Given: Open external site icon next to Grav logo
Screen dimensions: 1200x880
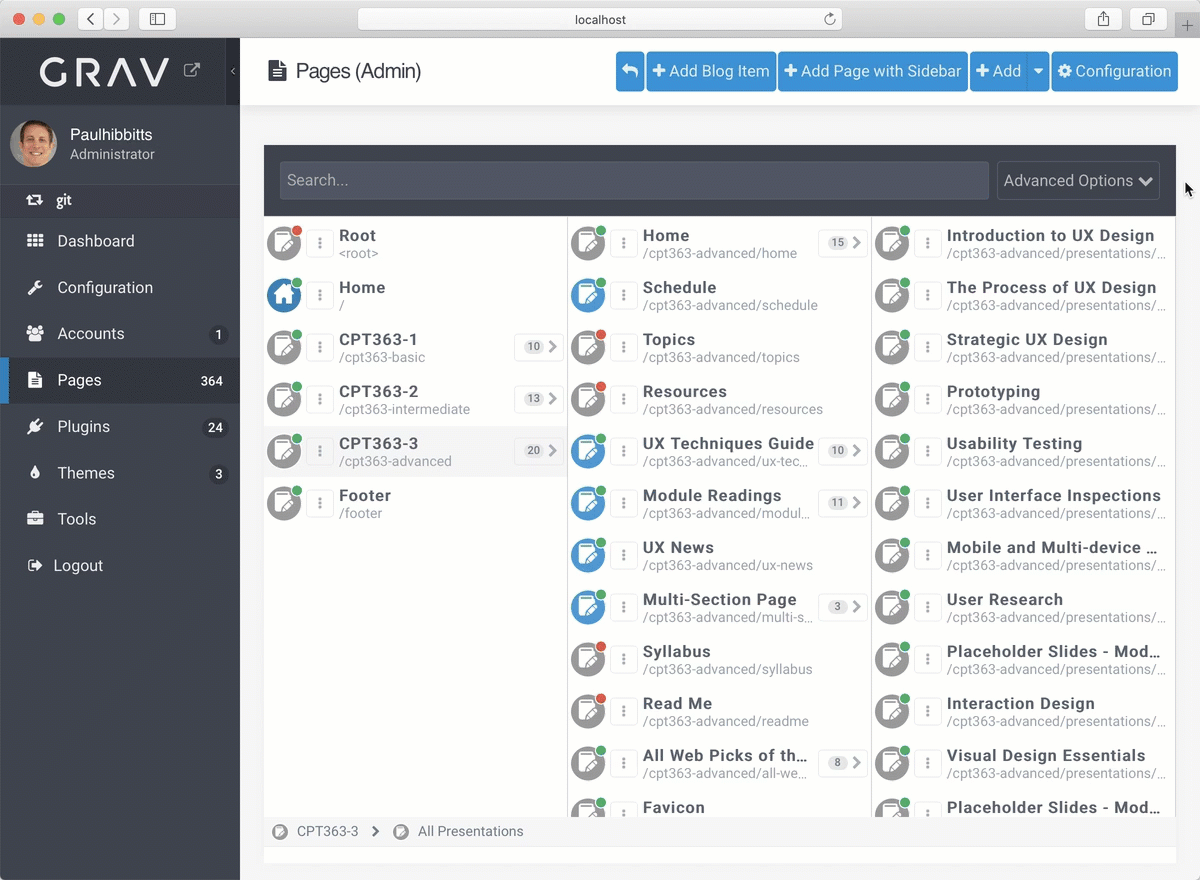Looking at the screenshot, I should 191,71.
